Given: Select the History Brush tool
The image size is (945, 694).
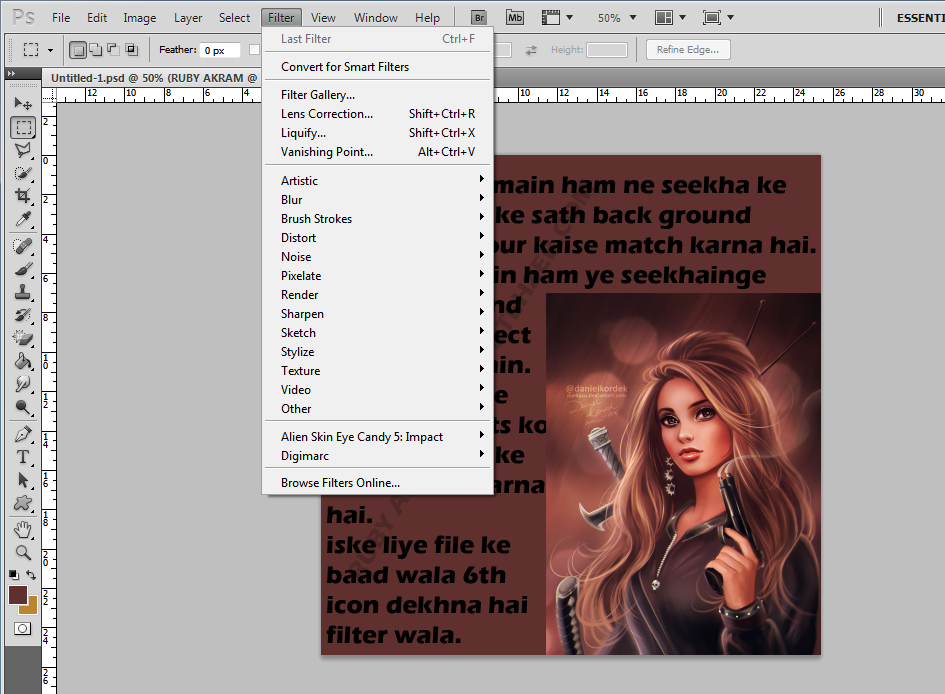Looking at the screenshot, I should point(23,315).
